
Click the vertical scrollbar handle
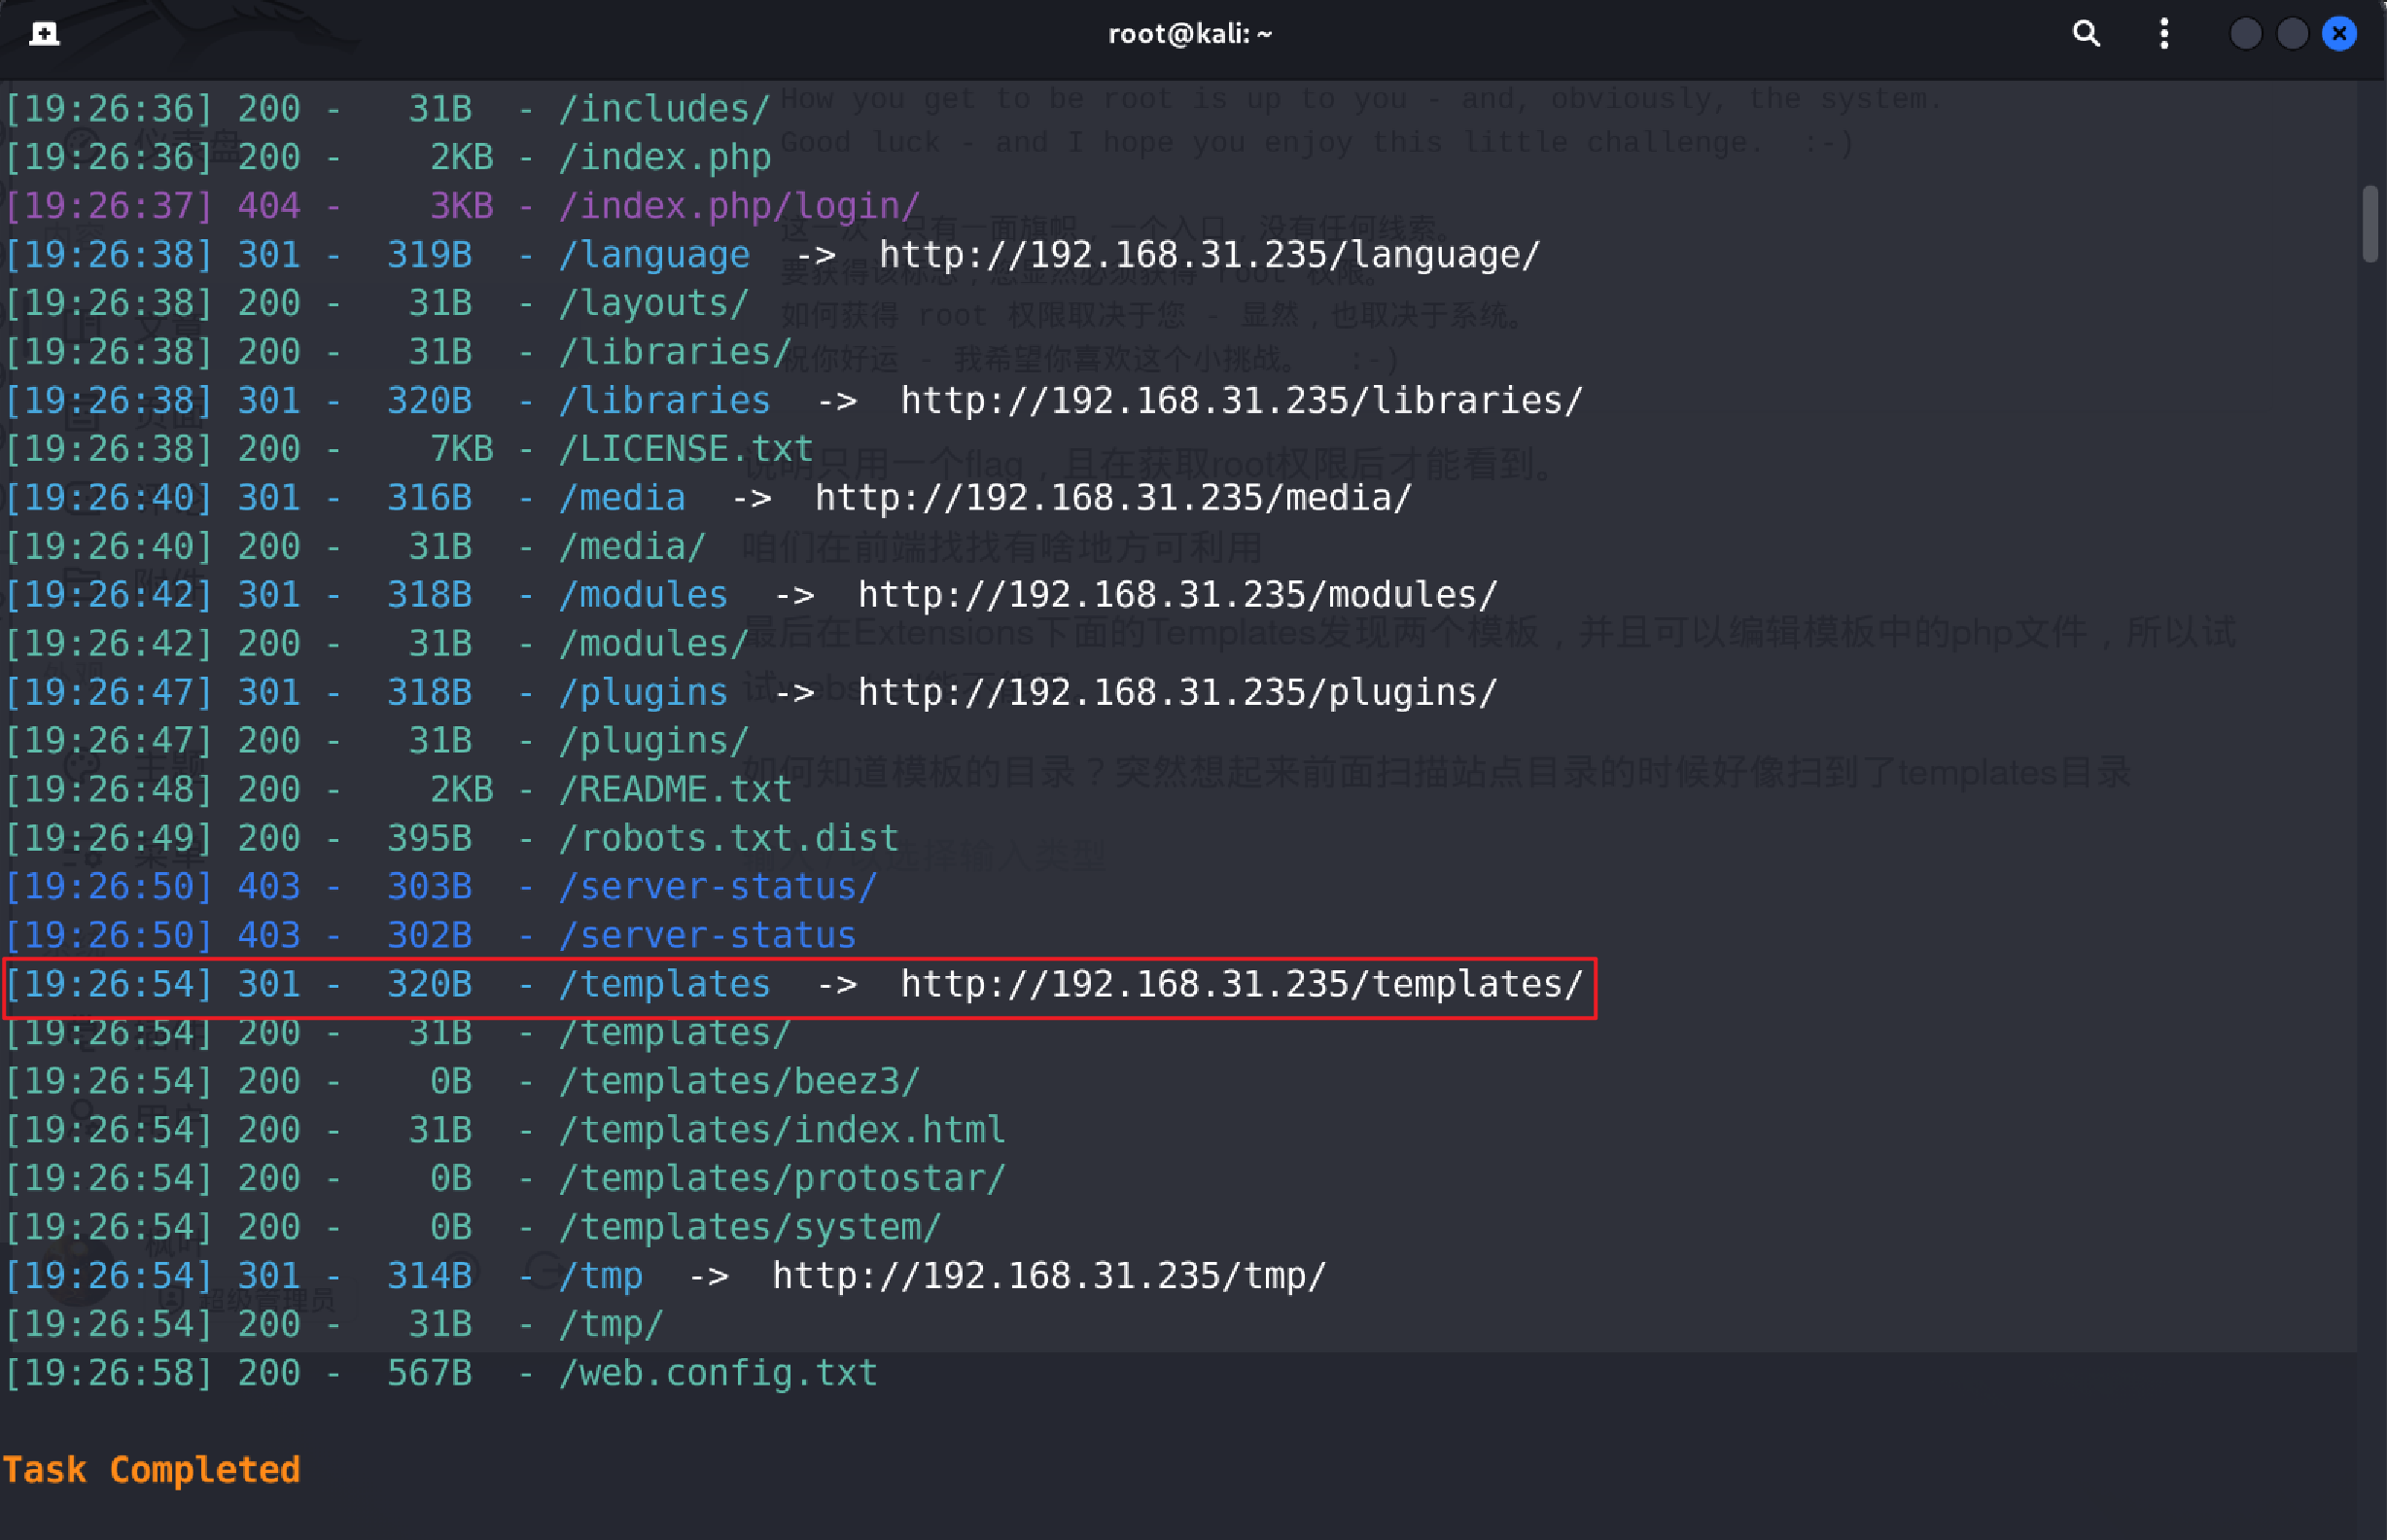click(x=2370, y=223)
